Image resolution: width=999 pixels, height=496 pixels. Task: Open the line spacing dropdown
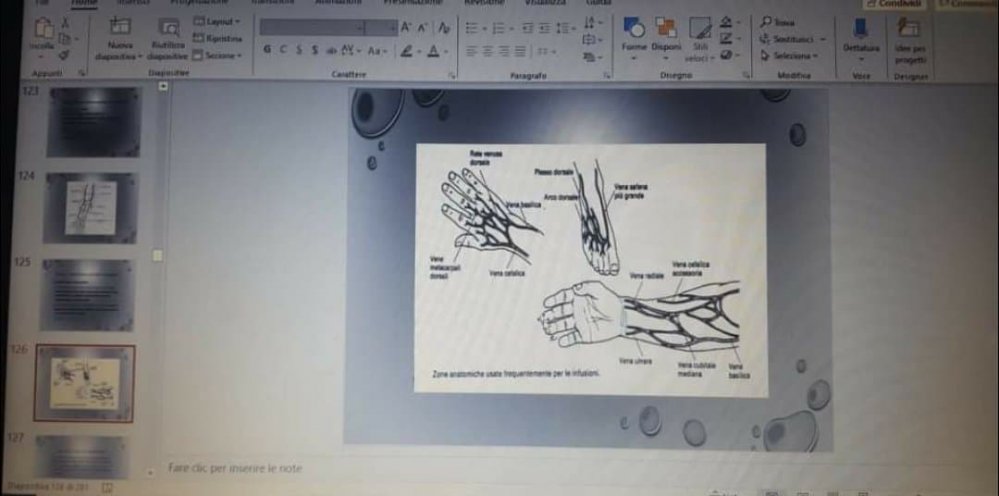pos(566,29)
